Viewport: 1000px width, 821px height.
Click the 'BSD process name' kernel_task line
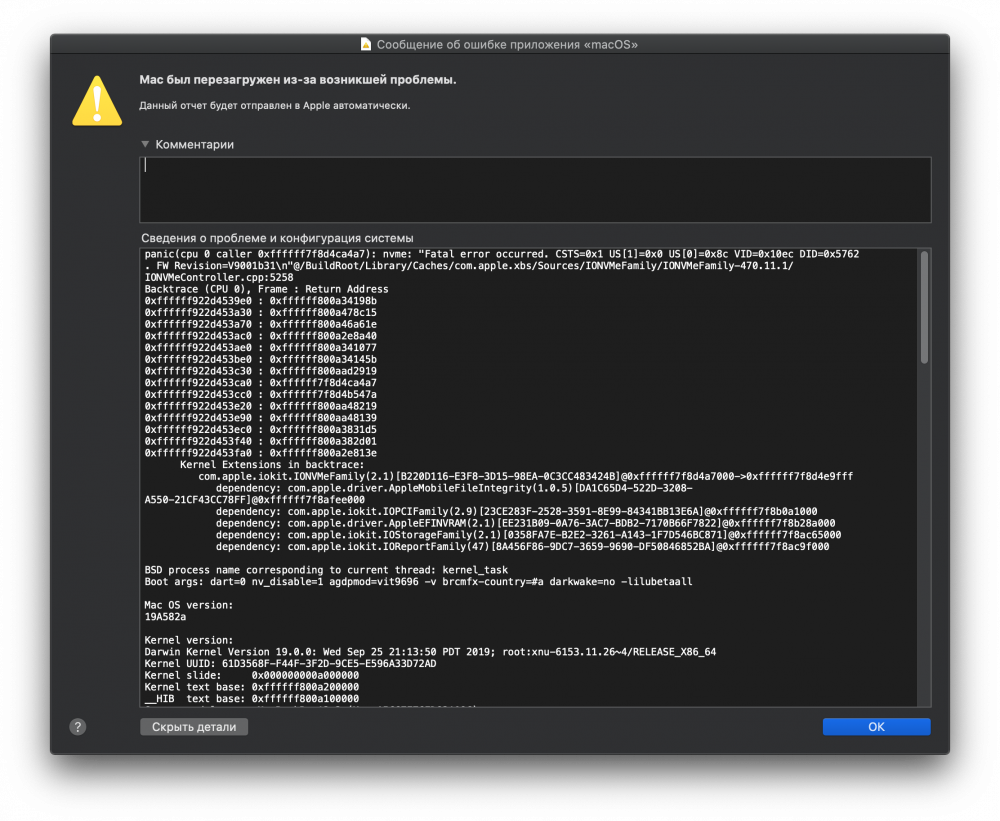coord(326,570)
